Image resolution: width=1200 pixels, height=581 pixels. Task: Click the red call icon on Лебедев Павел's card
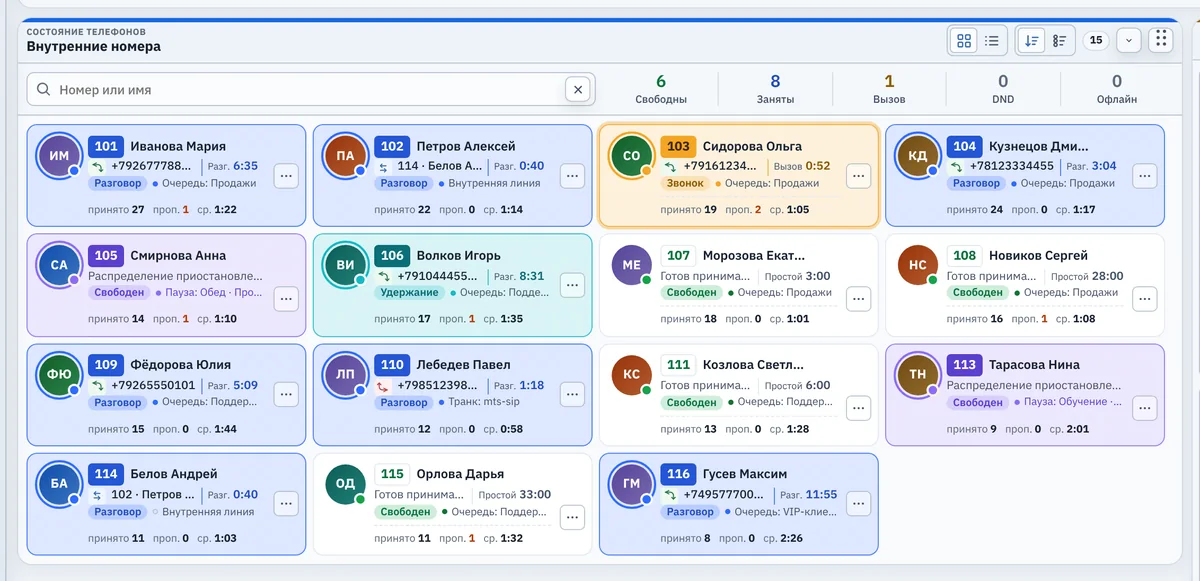click(x=383, y=386)
